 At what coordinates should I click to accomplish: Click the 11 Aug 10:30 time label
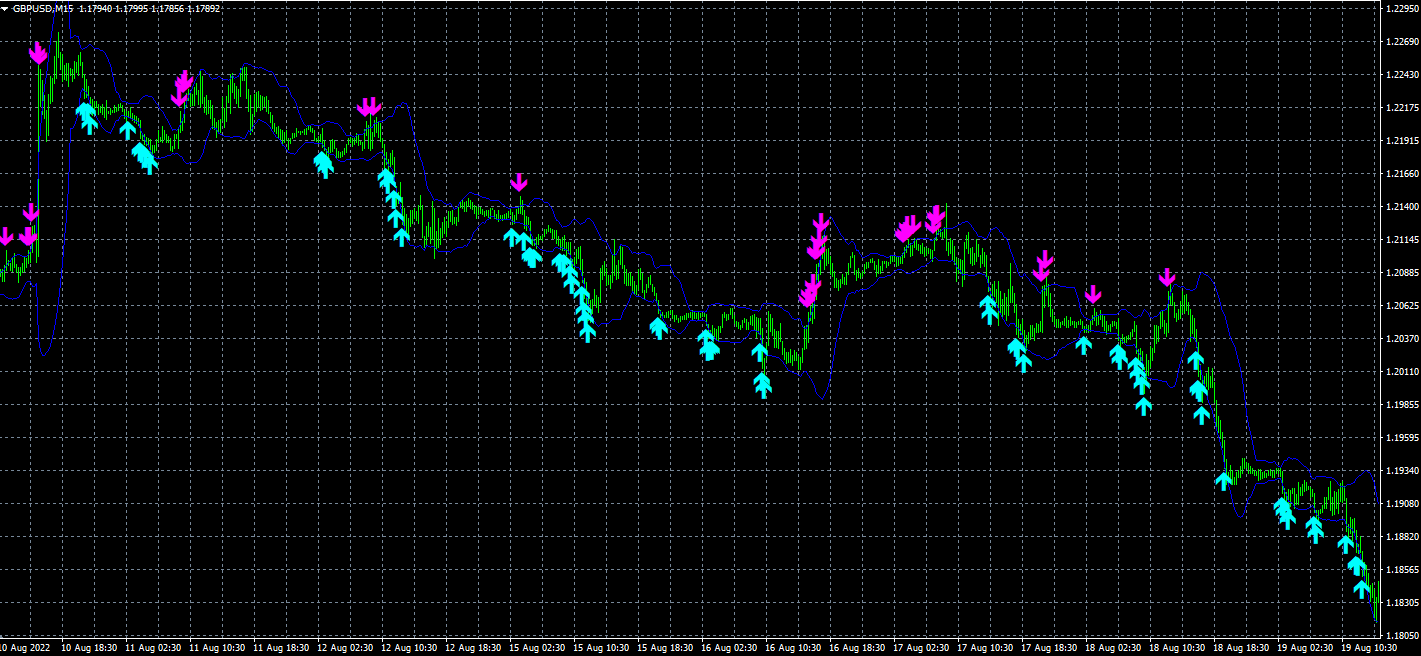(217, 648)
